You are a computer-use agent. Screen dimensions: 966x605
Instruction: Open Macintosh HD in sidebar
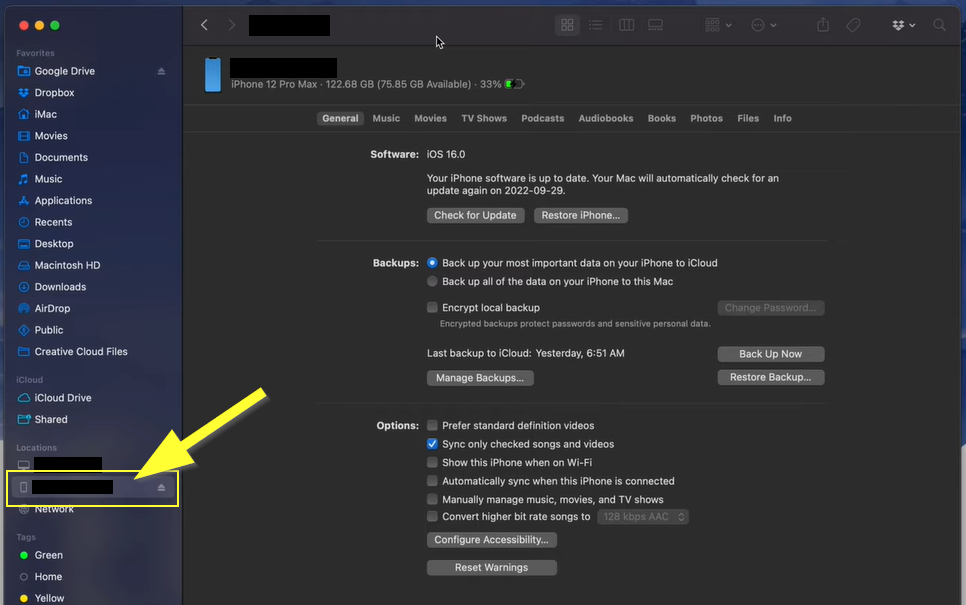[67, 266]
